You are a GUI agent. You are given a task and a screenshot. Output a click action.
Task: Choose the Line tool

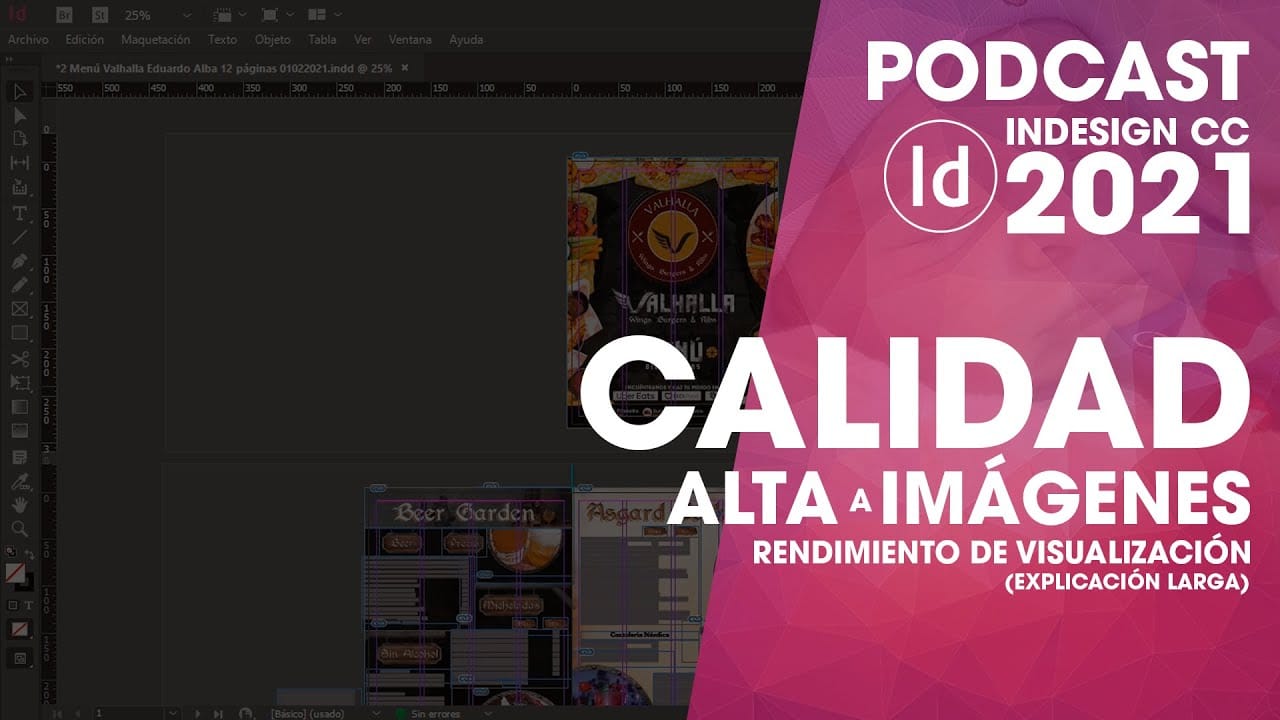click(x=19, y=237)
